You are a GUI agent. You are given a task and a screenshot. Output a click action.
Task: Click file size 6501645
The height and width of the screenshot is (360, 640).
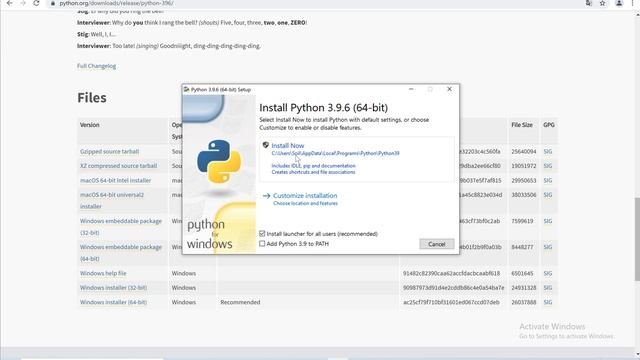click(x=522, y=273)
